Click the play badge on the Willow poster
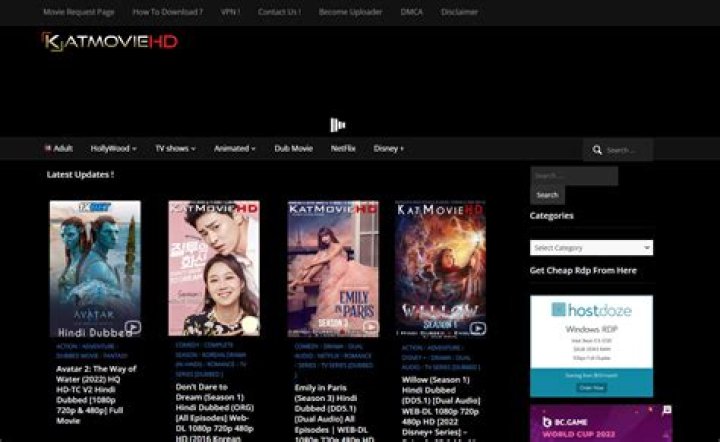Viewport: 720px width, 442px height. (478, 328)
